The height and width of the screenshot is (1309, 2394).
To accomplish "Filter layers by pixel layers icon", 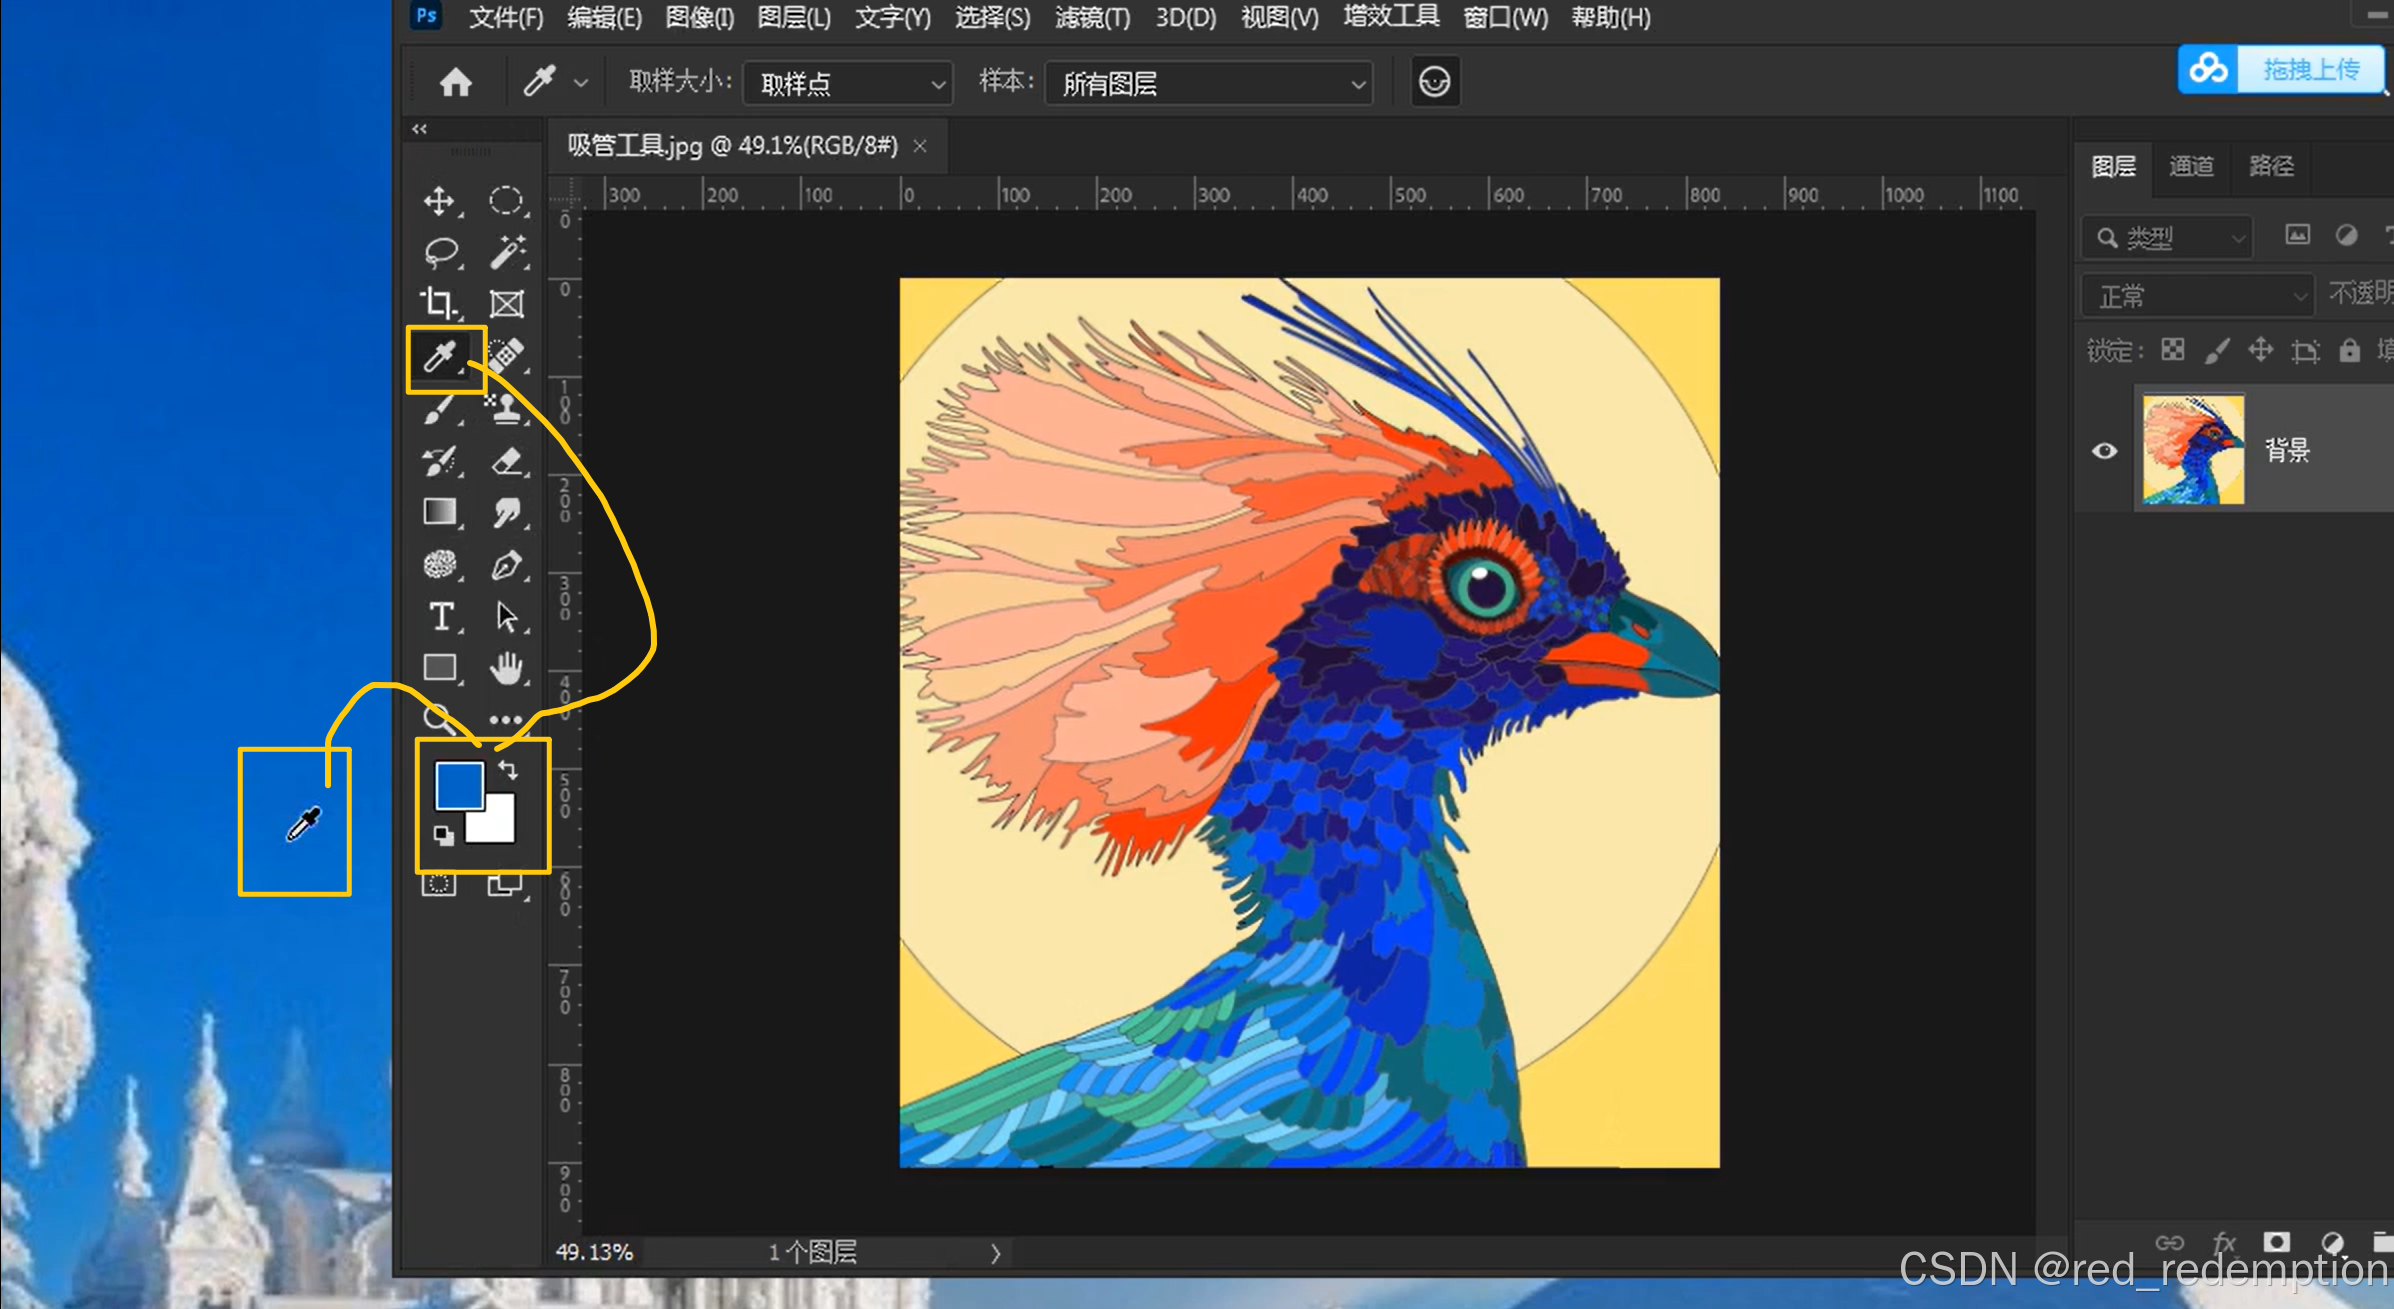I will [x=2297, y=235].
